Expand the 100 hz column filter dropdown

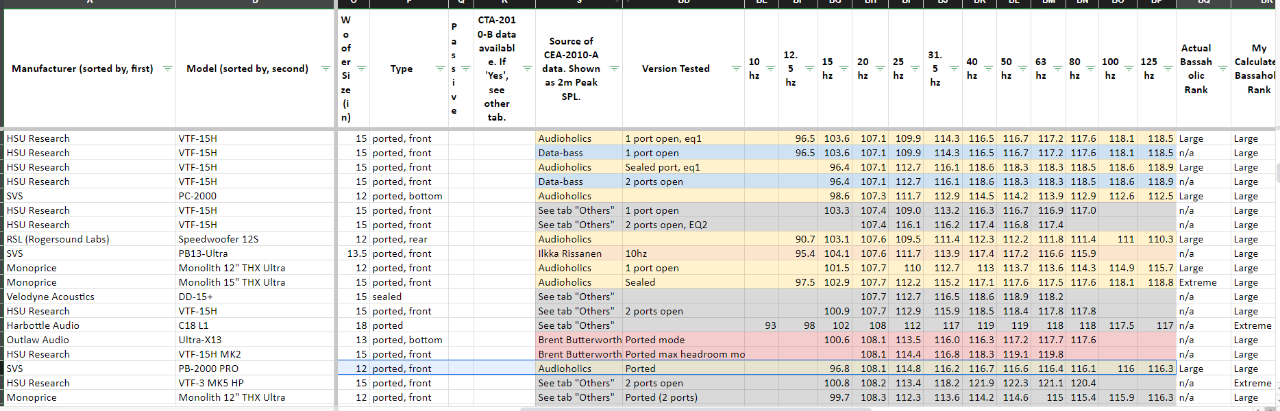(x=1129, y=69)
